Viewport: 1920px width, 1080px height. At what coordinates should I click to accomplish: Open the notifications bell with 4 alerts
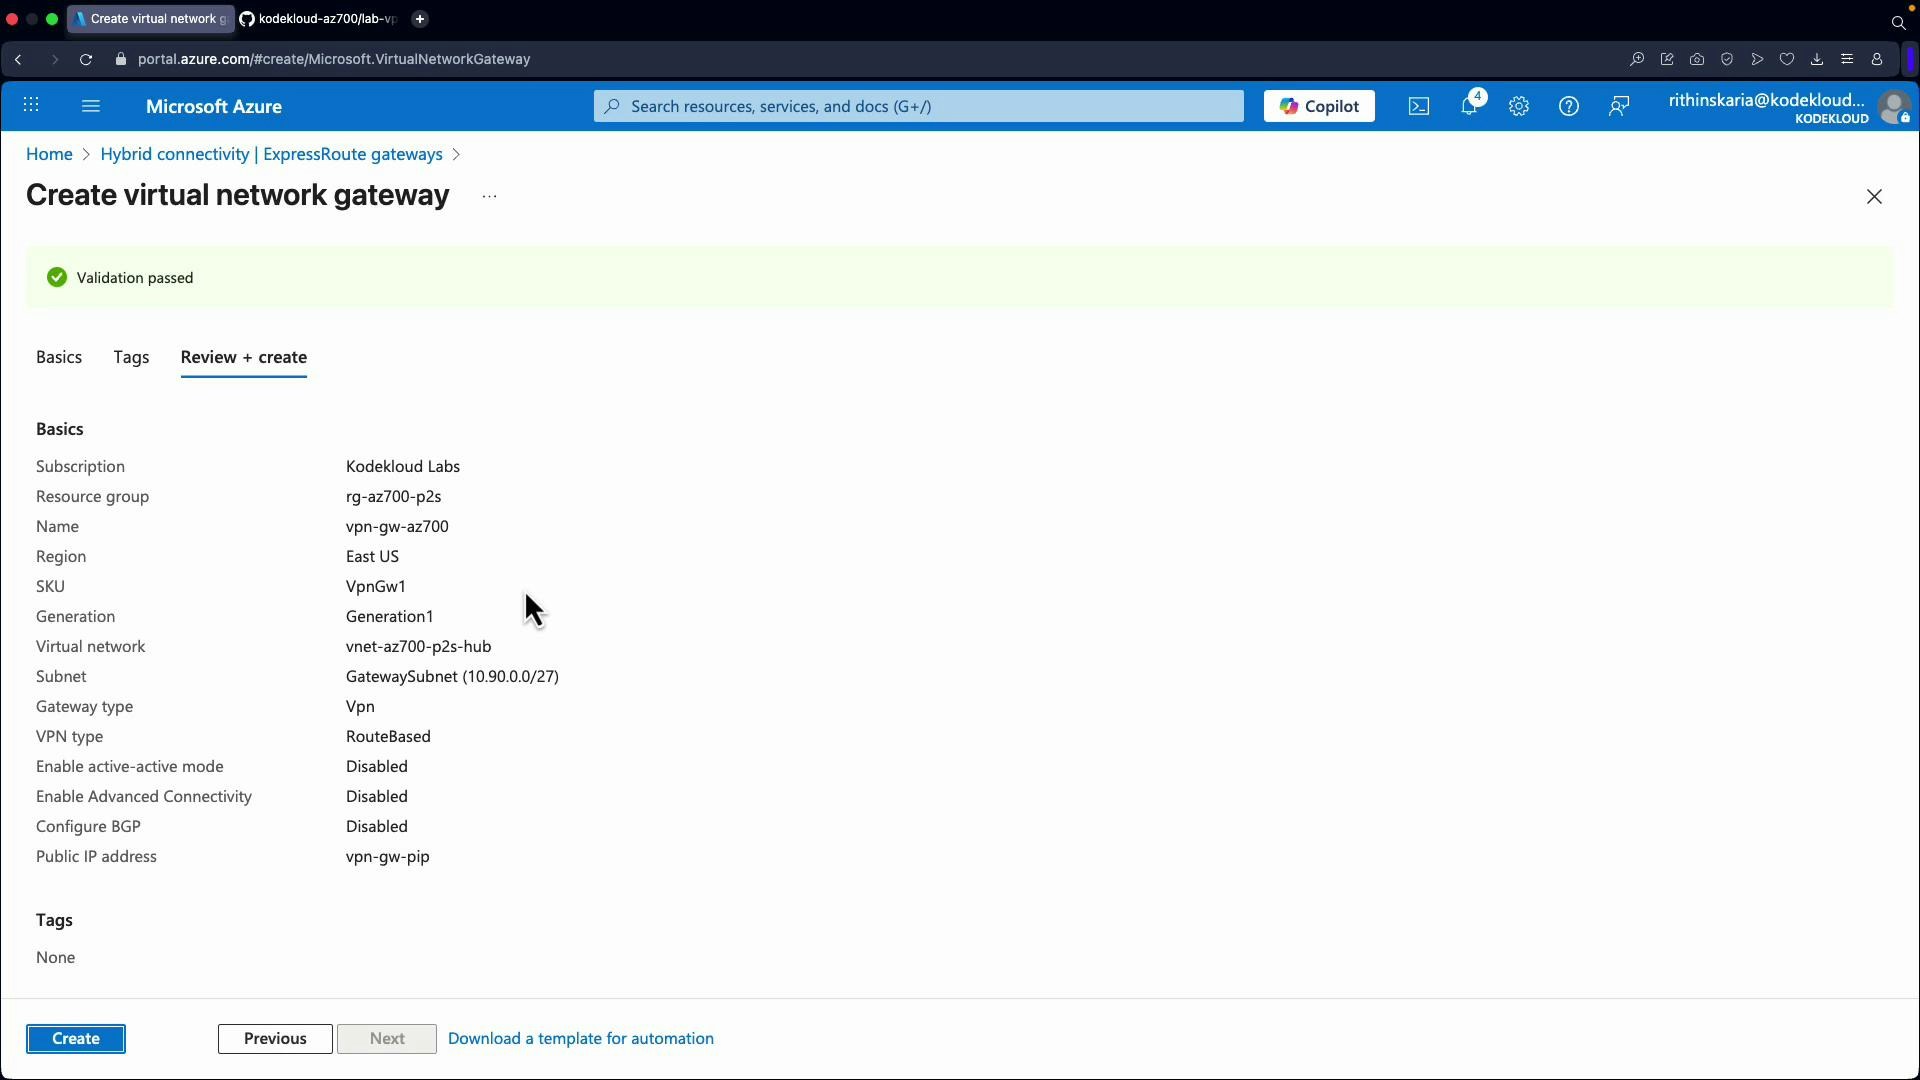click(x=1470, y=106)
